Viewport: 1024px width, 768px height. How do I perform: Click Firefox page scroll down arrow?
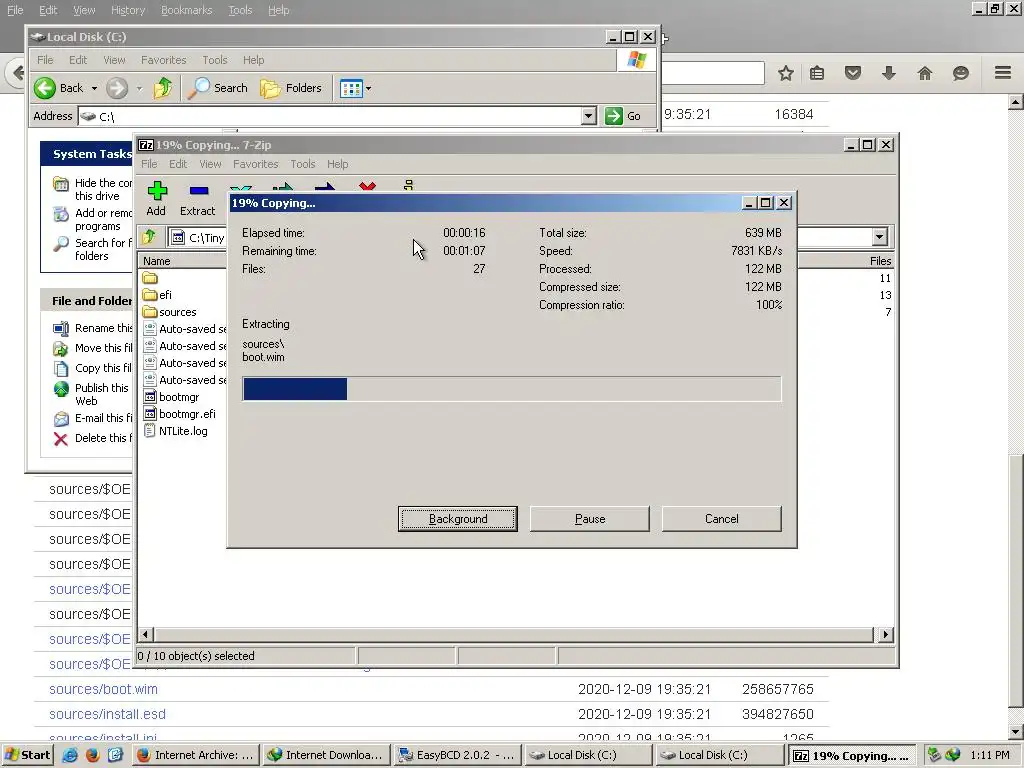click(1016, 731)
